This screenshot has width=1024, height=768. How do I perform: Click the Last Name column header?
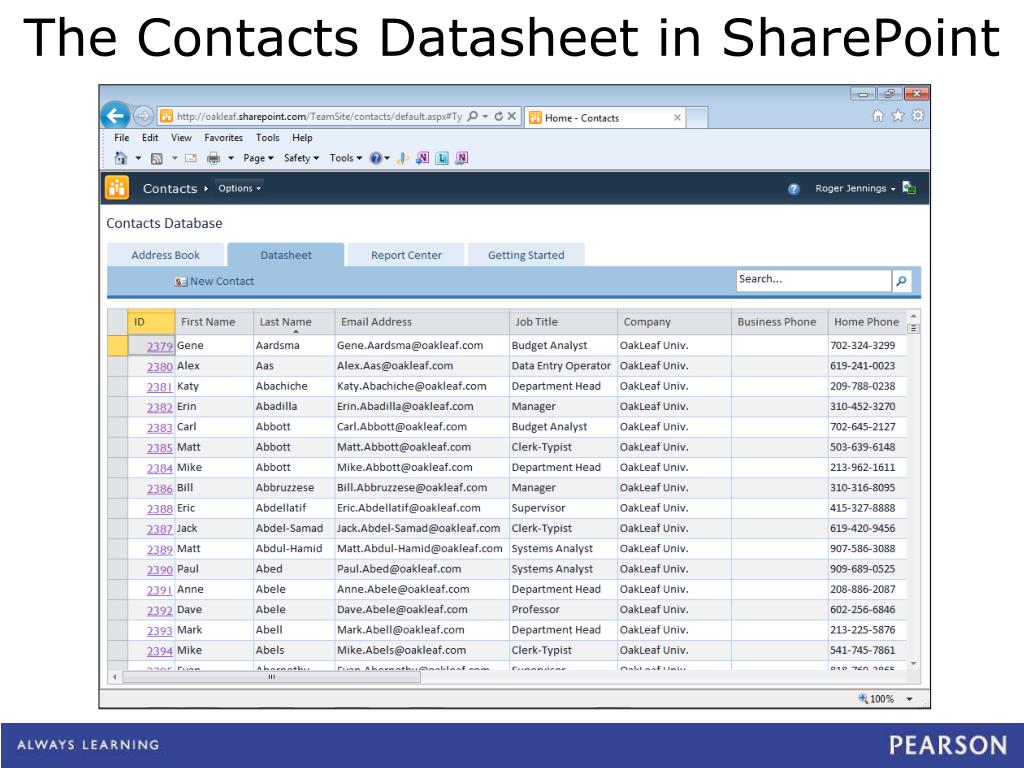tap(294, 322)
